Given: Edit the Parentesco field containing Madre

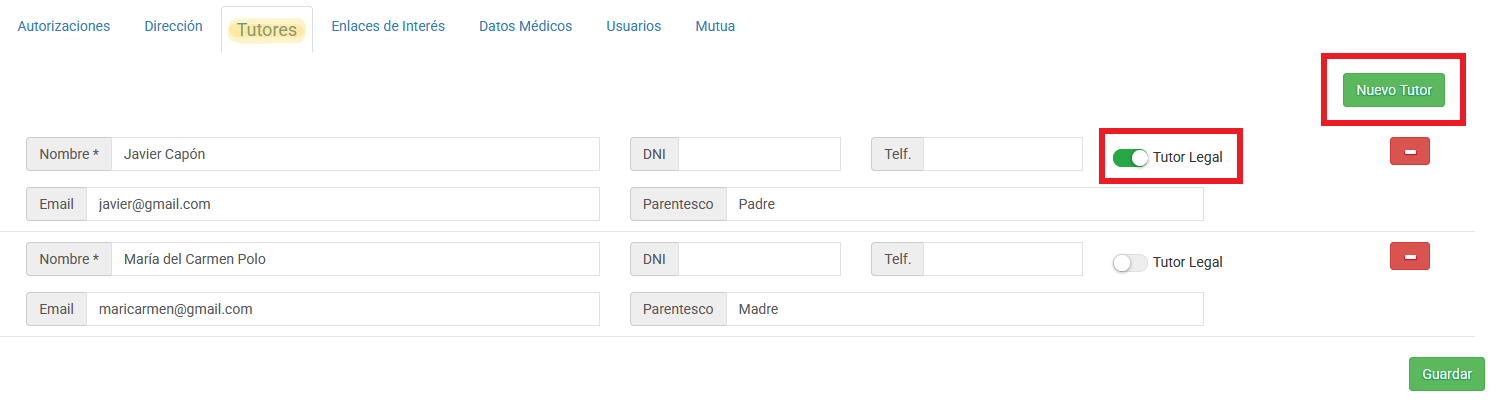Looking at the screenshot, I should pyautogui.click(x=964, y=309).
